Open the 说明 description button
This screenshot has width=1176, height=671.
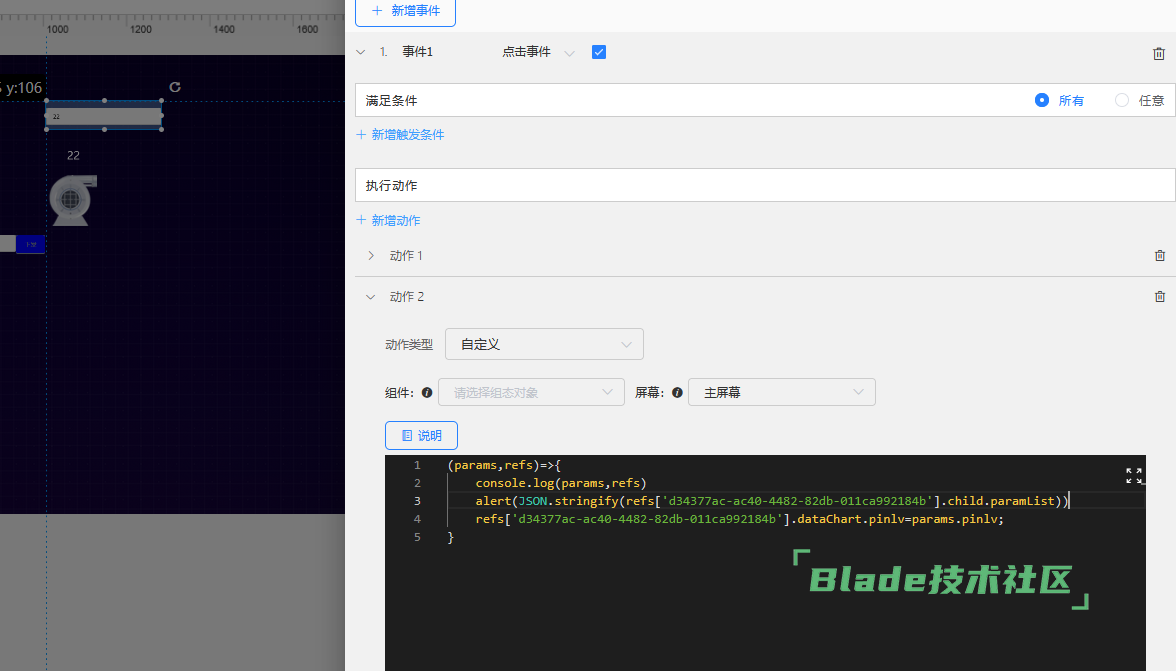421,436
